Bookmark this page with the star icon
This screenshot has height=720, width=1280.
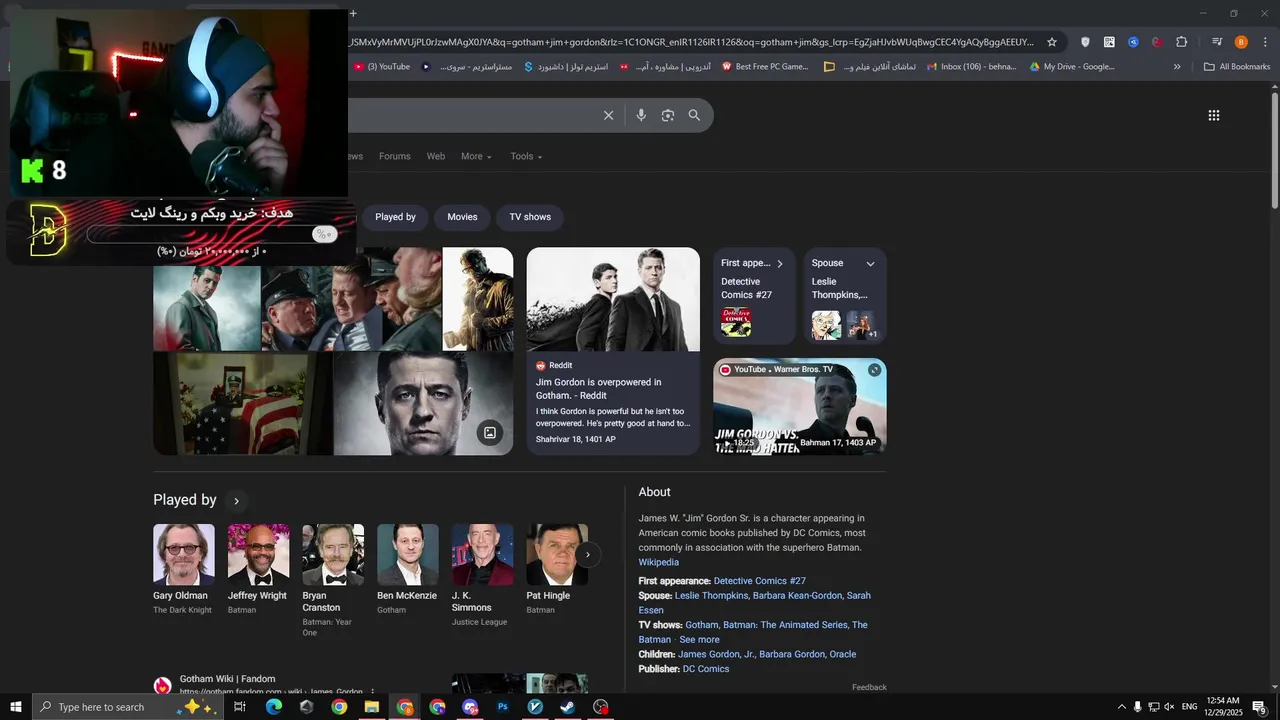[1052, 42]
